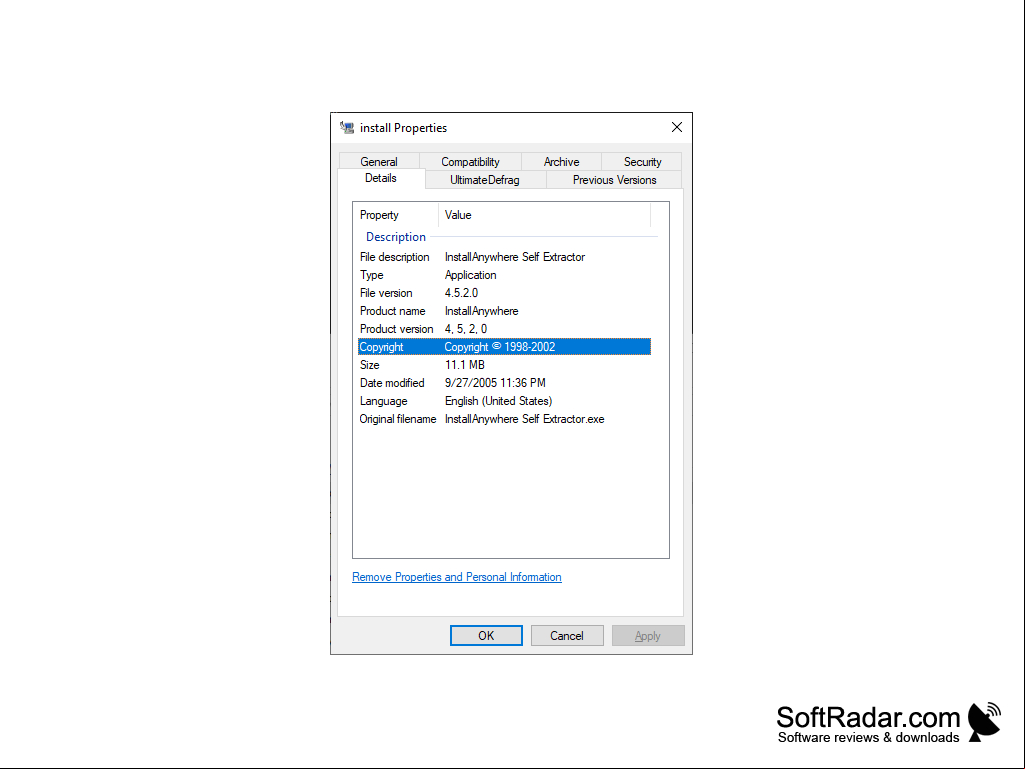Click the InstallAnywhere product name value
Viewport: 1025px width, 769px height.
(x=482, y=311)
